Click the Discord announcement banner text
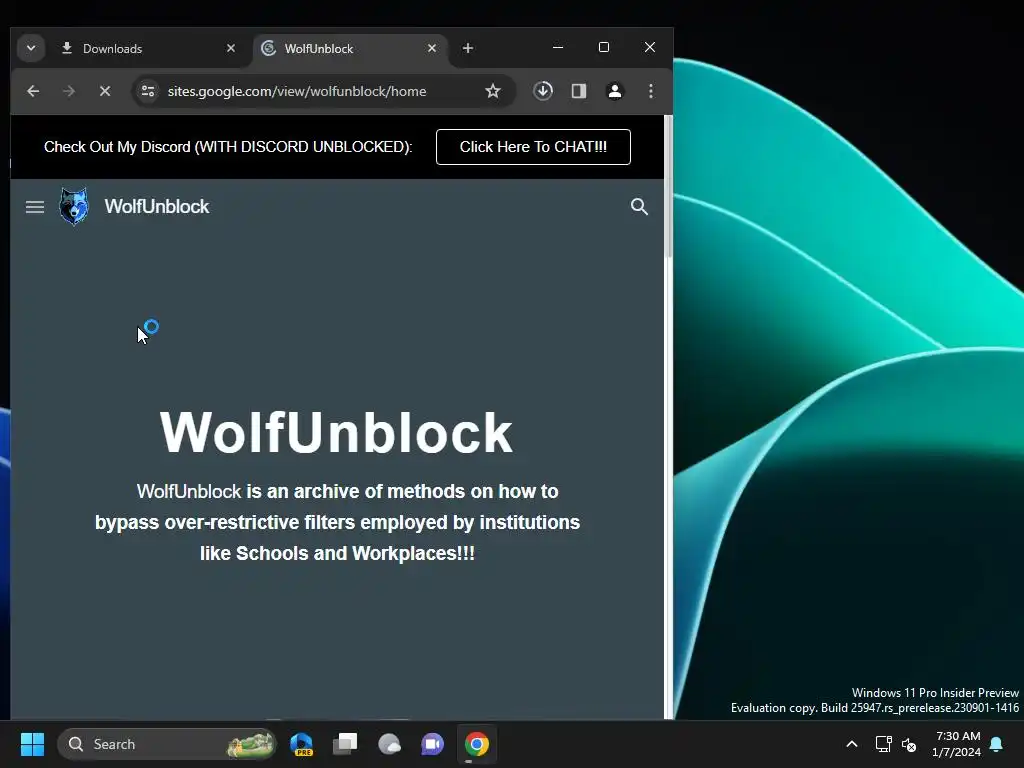This screenshot has height=768, width=1024. click(x=228, y=147)
